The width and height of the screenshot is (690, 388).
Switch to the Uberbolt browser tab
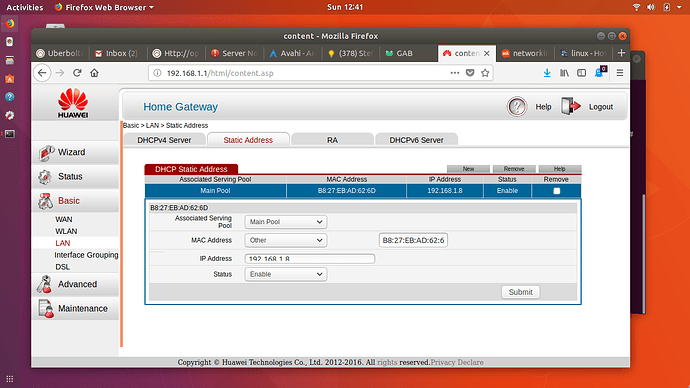60,53
